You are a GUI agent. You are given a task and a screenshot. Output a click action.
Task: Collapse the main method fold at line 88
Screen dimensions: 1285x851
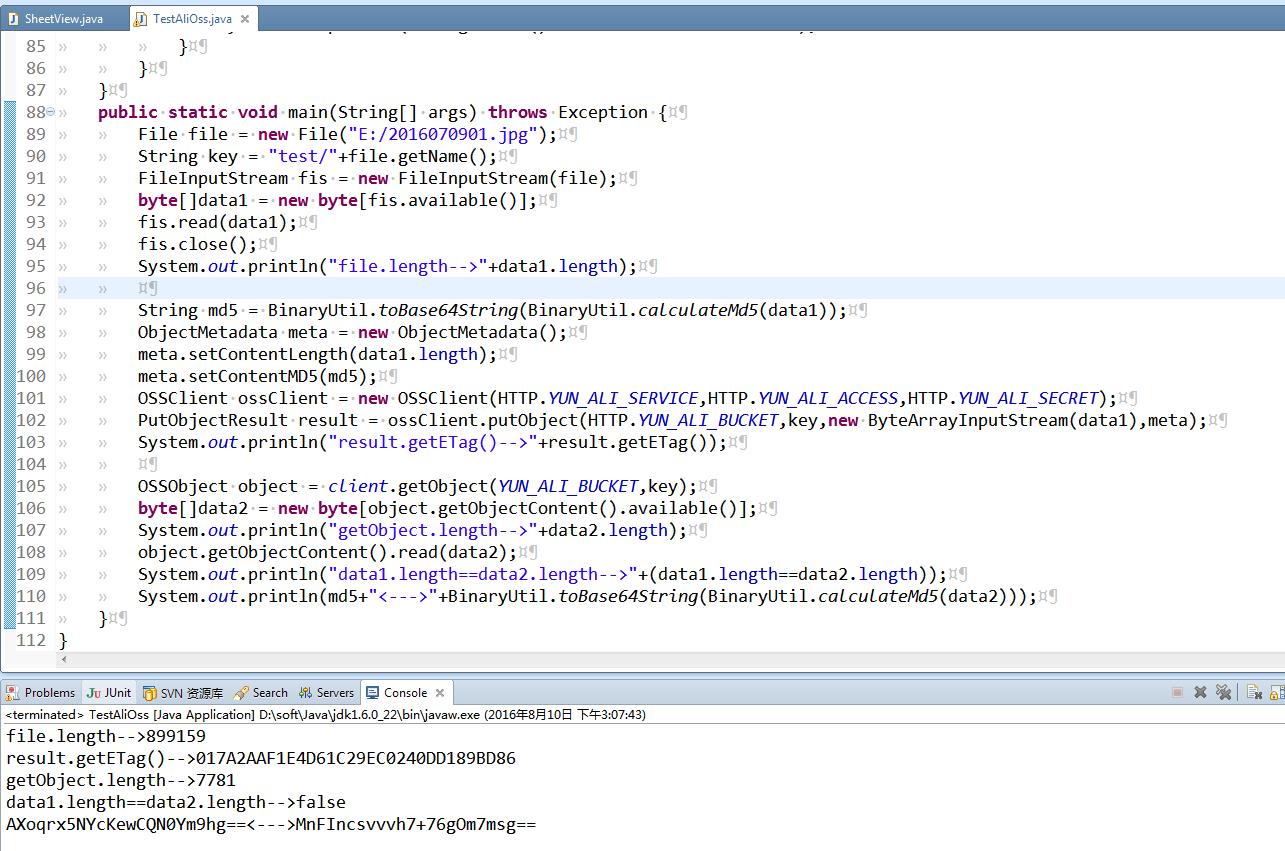[50, 113]
